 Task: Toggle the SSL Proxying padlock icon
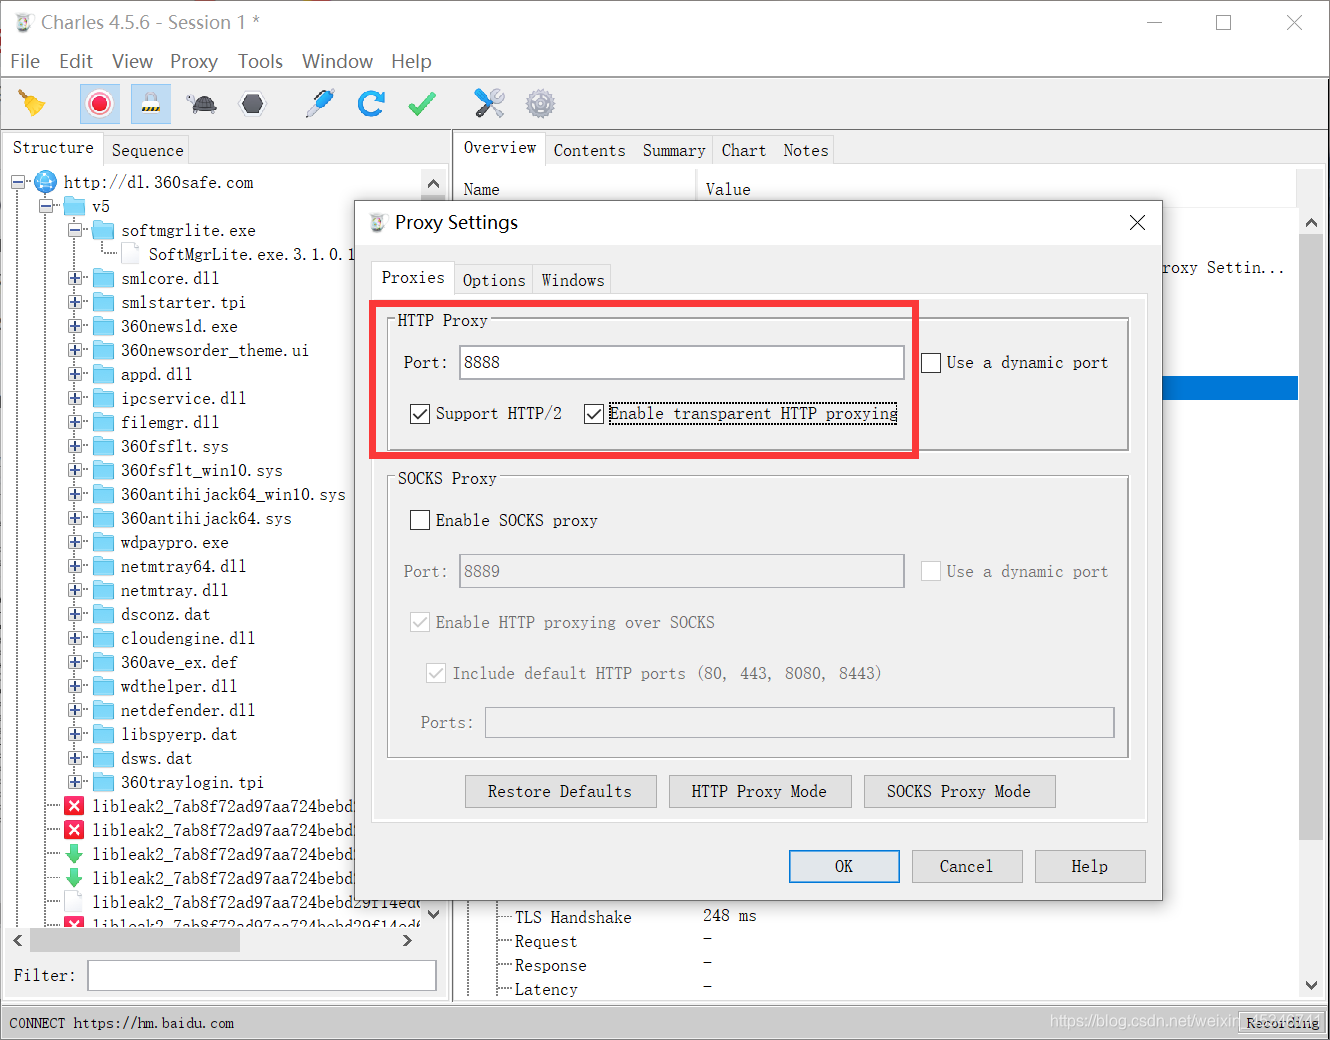151,103
